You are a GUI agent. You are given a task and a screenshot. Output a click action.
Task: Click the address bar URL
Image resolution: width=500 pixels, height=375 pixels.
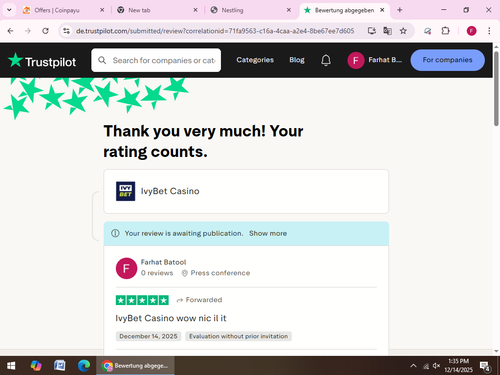[x=215, y=31]
